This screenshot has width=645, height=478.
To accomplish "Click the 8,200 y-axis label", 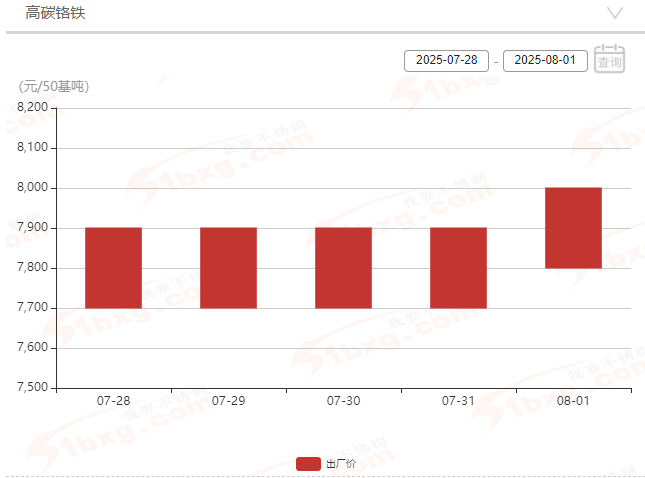I will coord(33,108).
